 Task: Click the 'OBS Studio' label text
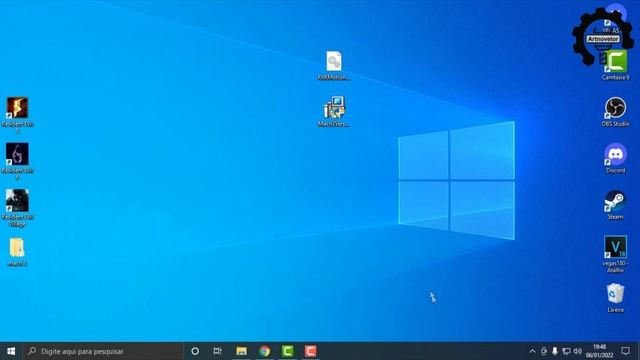616,124
